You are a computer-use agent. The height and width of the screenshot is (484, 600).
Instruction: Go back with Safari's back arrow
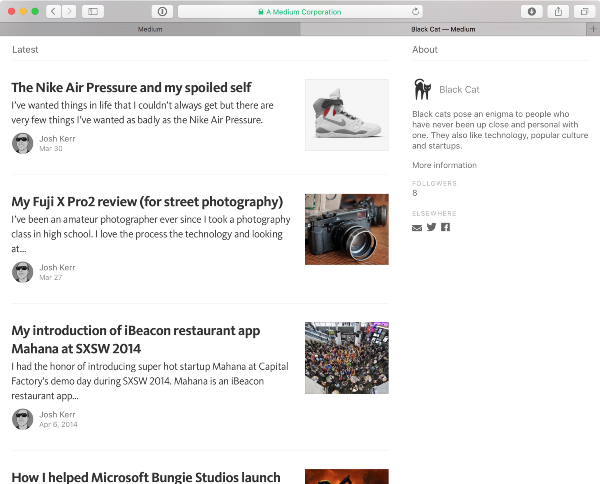54,11
